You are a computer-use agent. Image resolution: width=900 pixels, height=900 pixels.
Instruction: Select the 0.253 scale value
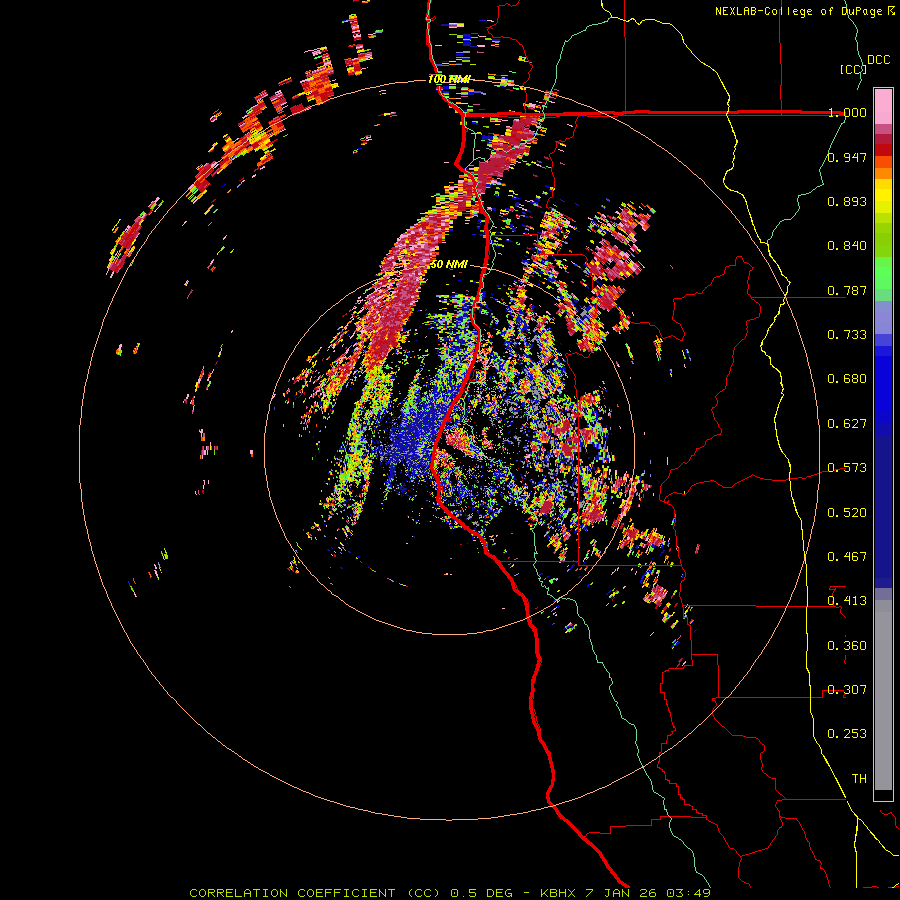(847, 734)
